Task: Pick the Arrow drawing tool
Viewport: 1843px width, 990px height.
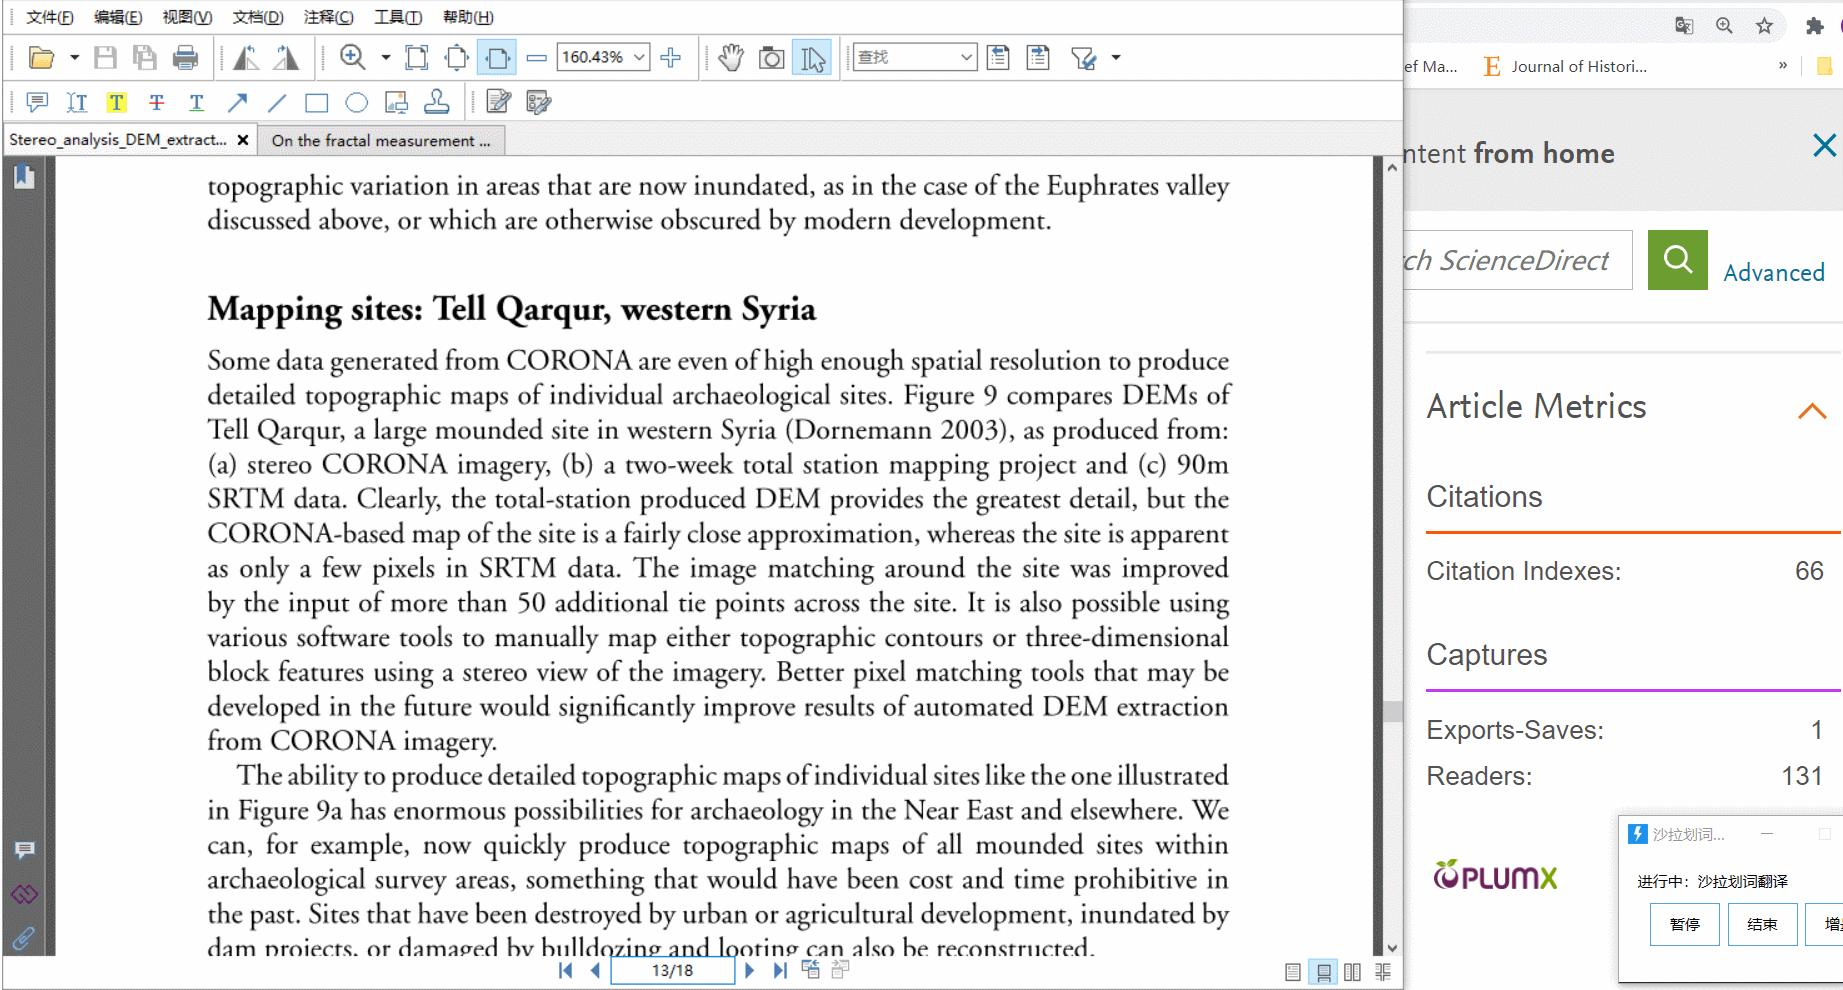Action: 237,102
